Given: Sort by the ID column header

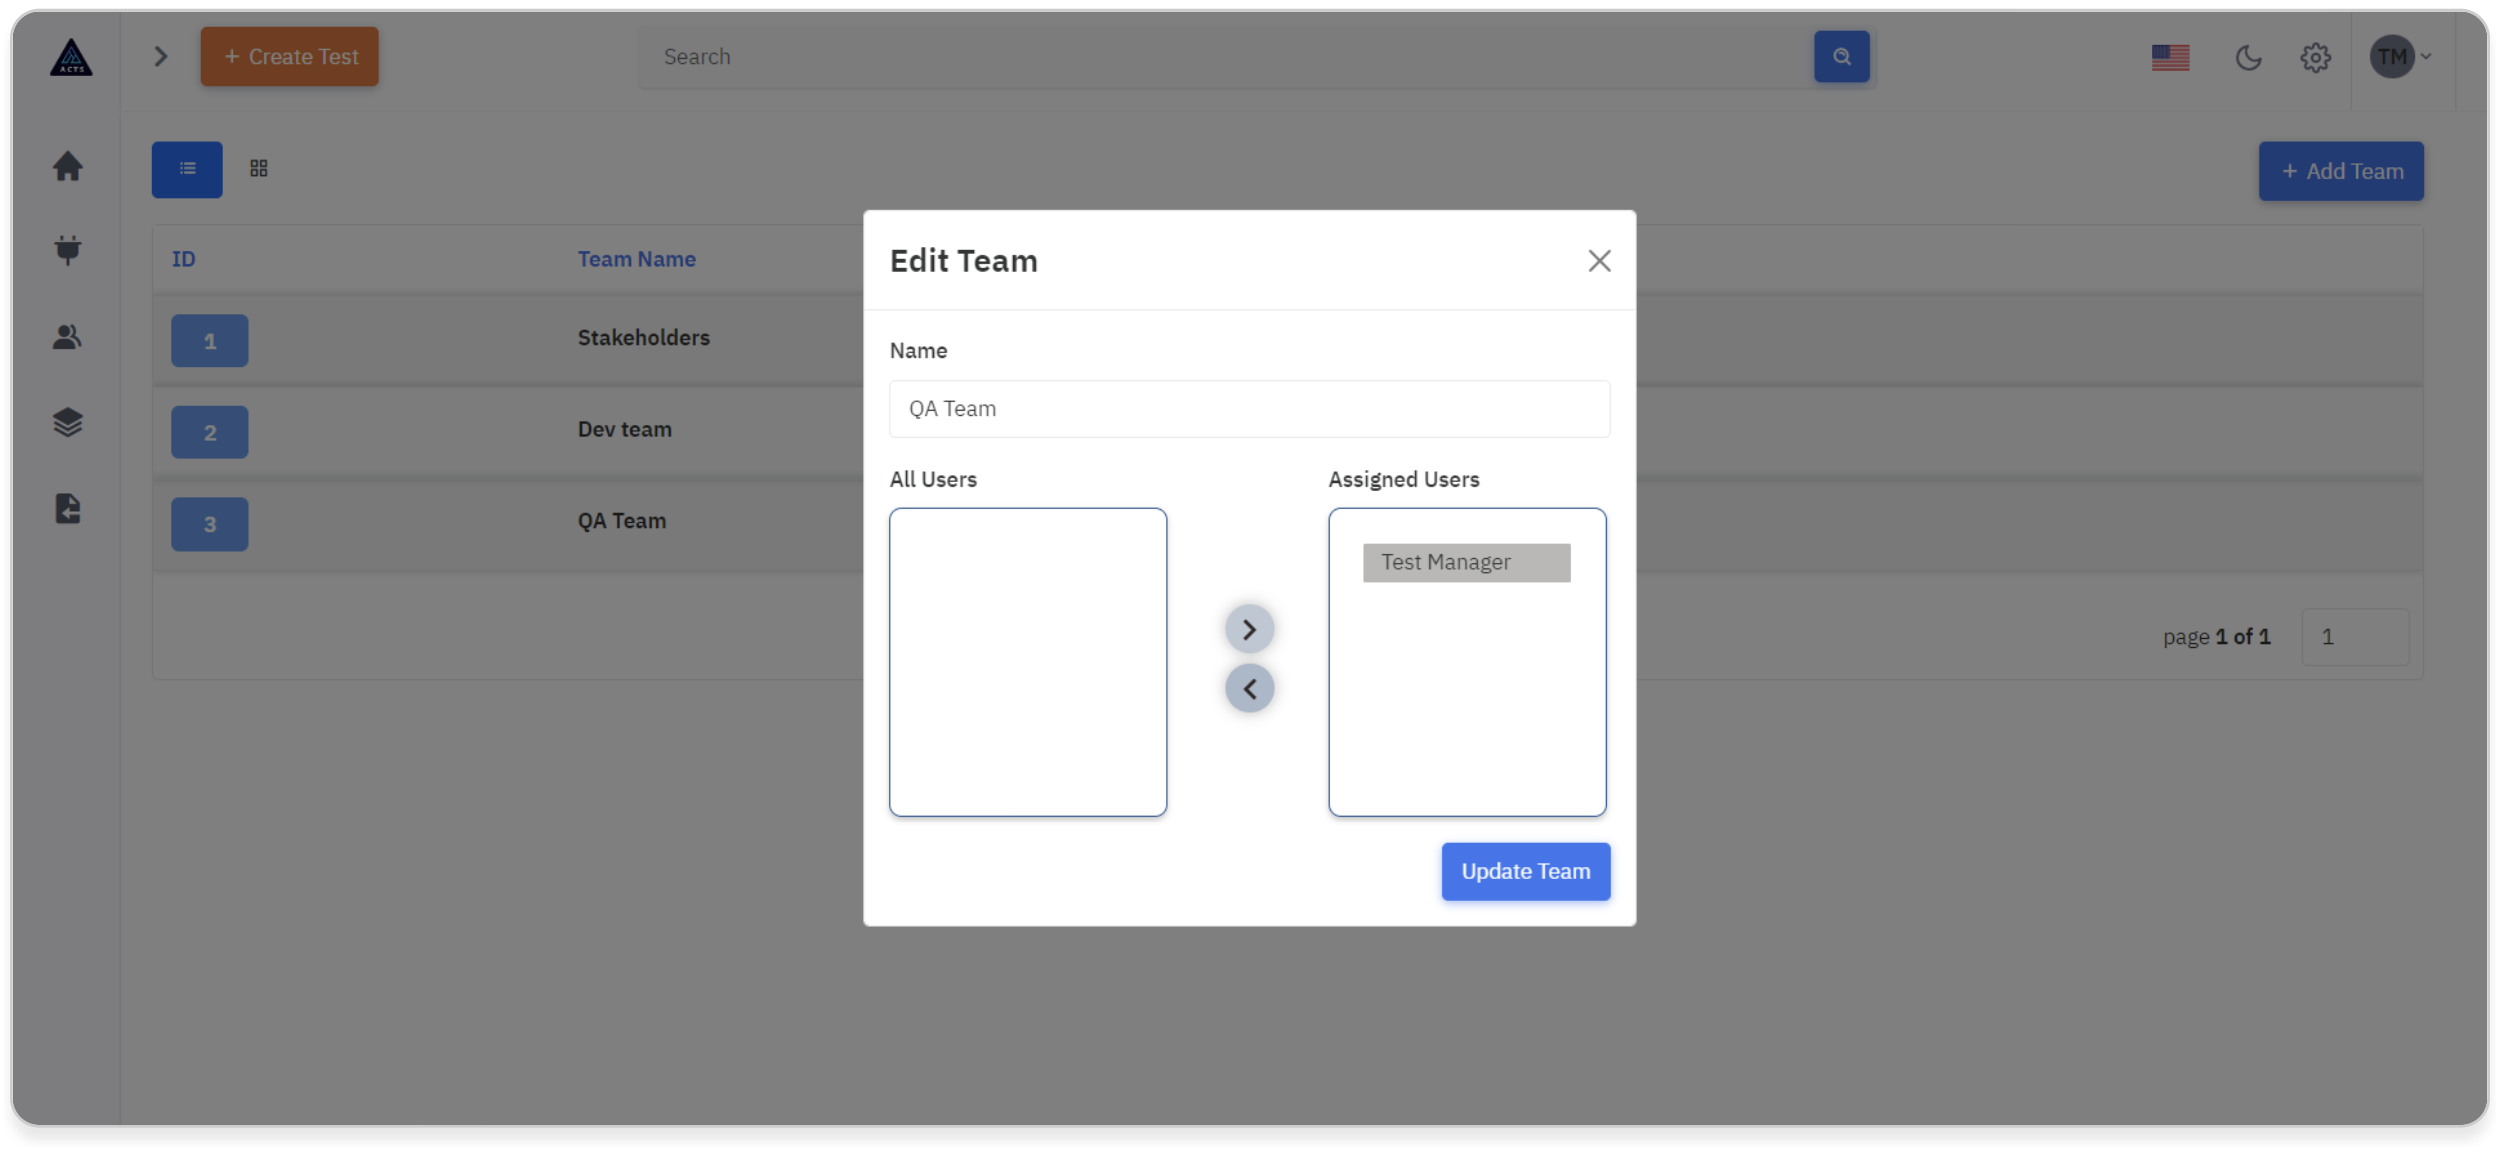Looking at the screenshot, I should pyautogui.click(x=184, y=259).
